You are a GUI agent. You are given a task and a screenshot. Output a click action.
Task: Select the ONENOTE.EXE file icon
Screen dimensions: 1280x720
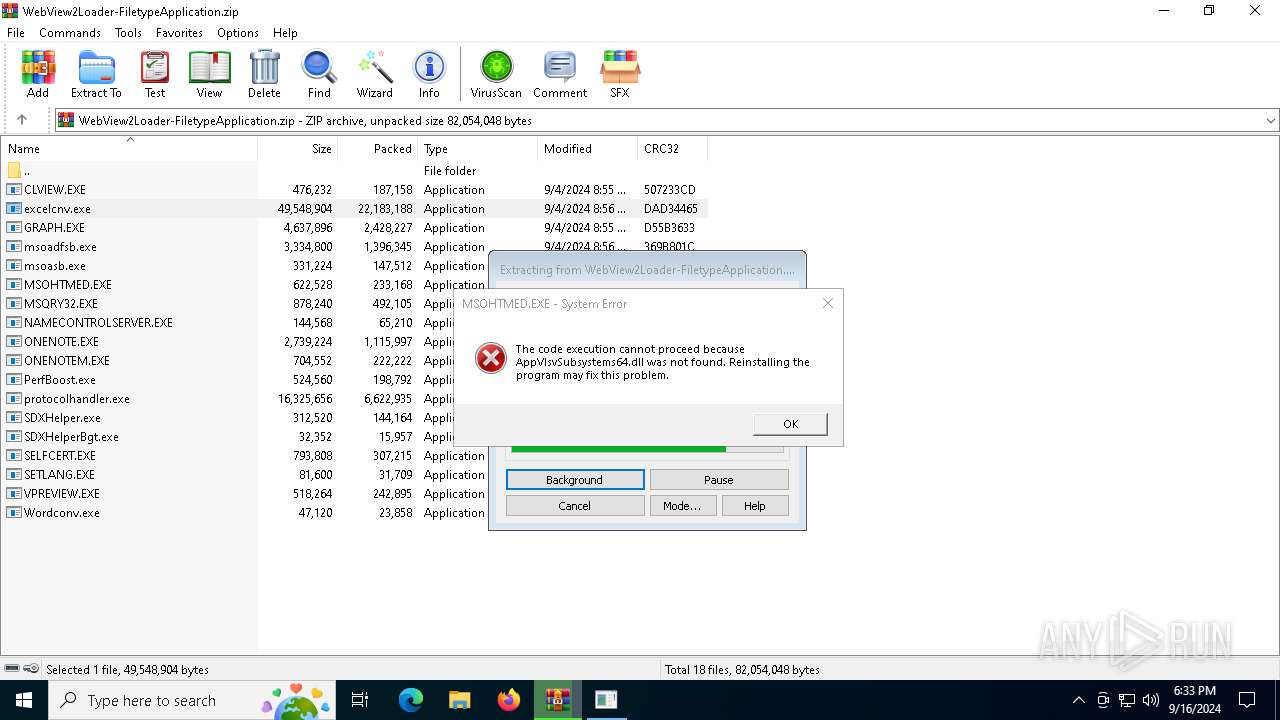point(14,342)
